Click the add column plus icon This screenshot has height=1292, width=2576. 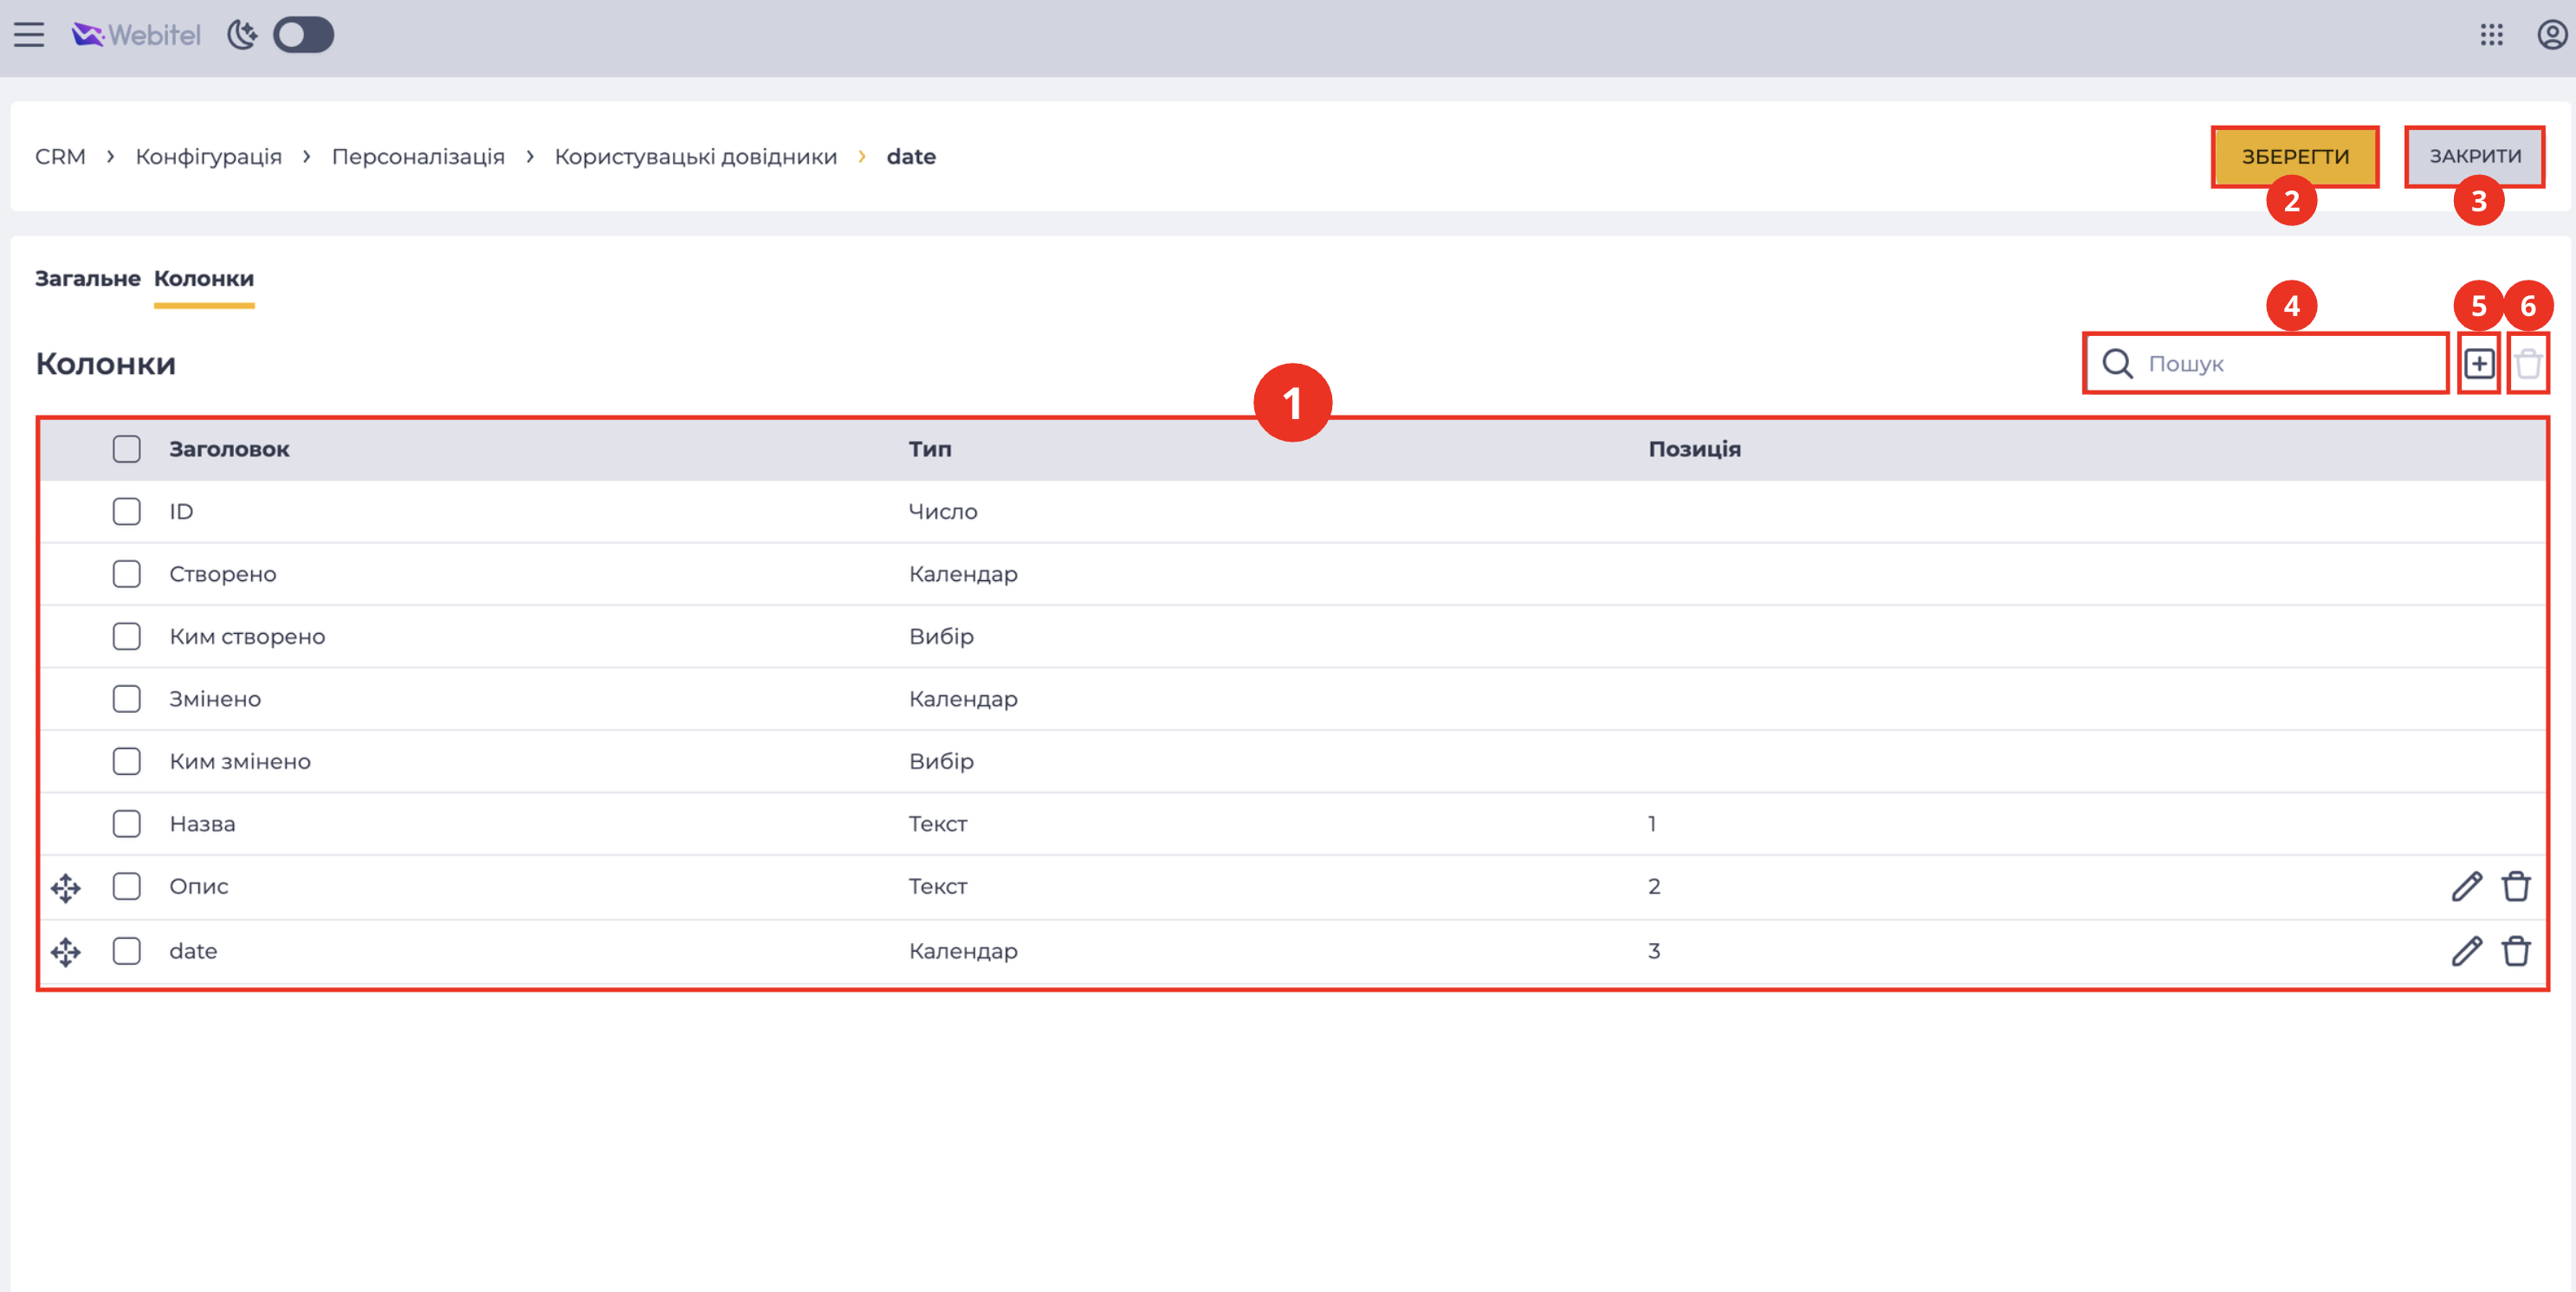pyautogui.click(x=2478, y=363)
